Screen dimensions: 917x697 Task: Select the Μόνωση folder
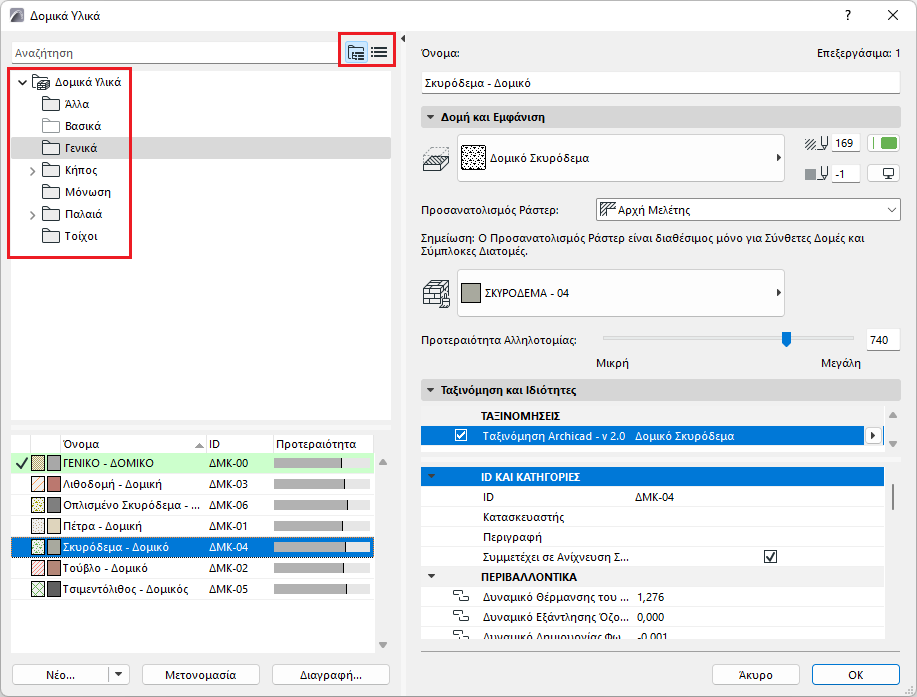88,192
